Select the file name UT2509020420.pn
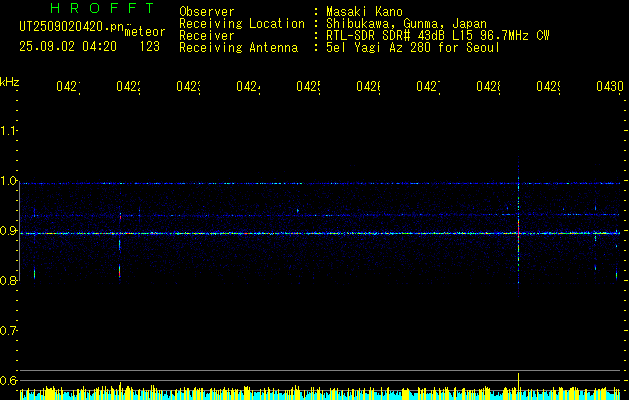The width and height of the screenshot is (629, 400). pos(72,27)
